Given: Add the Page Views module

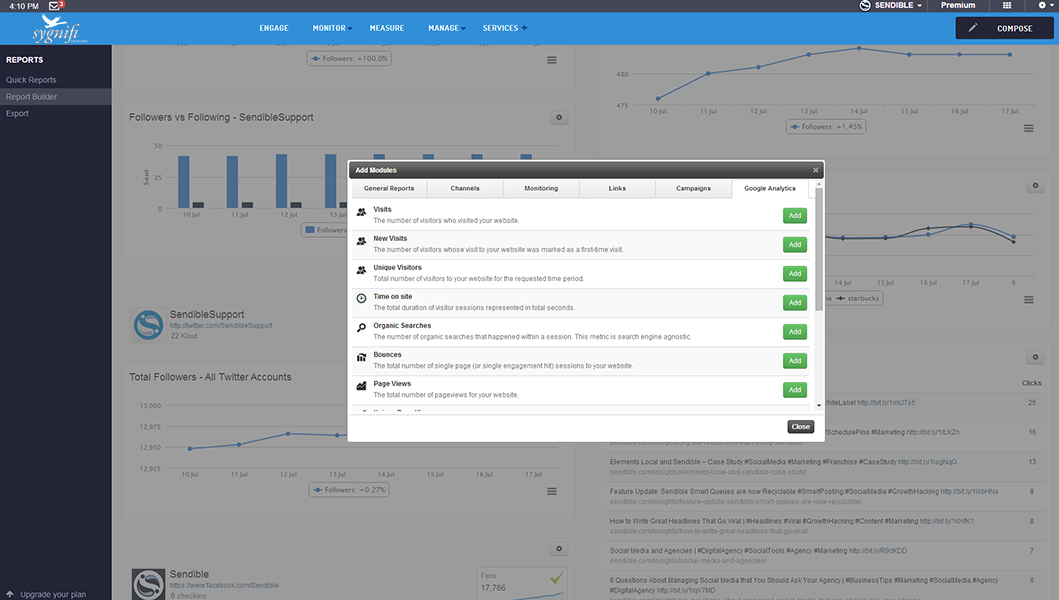Looking at the screenshot, I should (794, 390).
